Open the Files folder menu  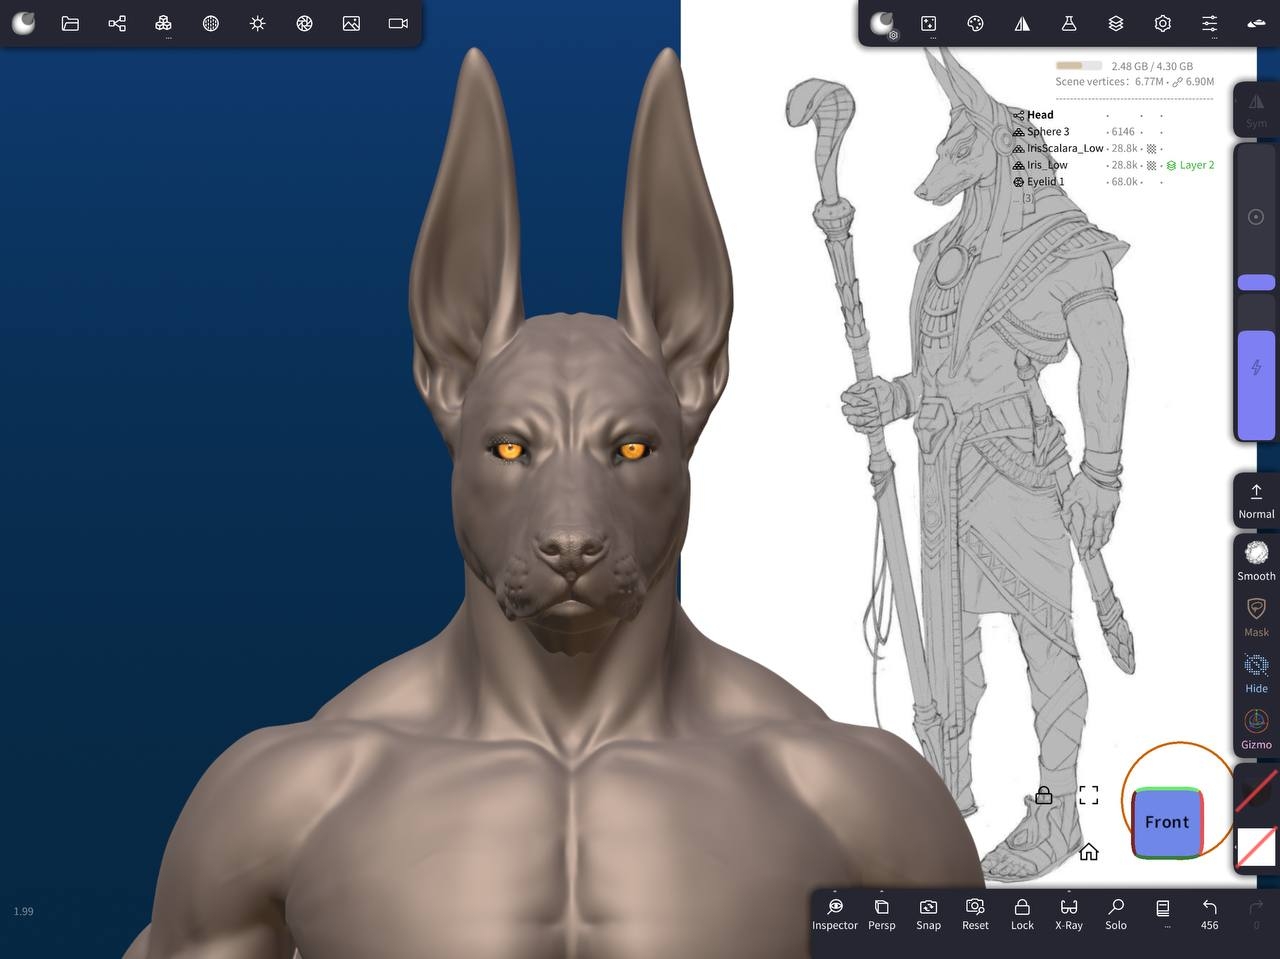click(x=70, y=23)
